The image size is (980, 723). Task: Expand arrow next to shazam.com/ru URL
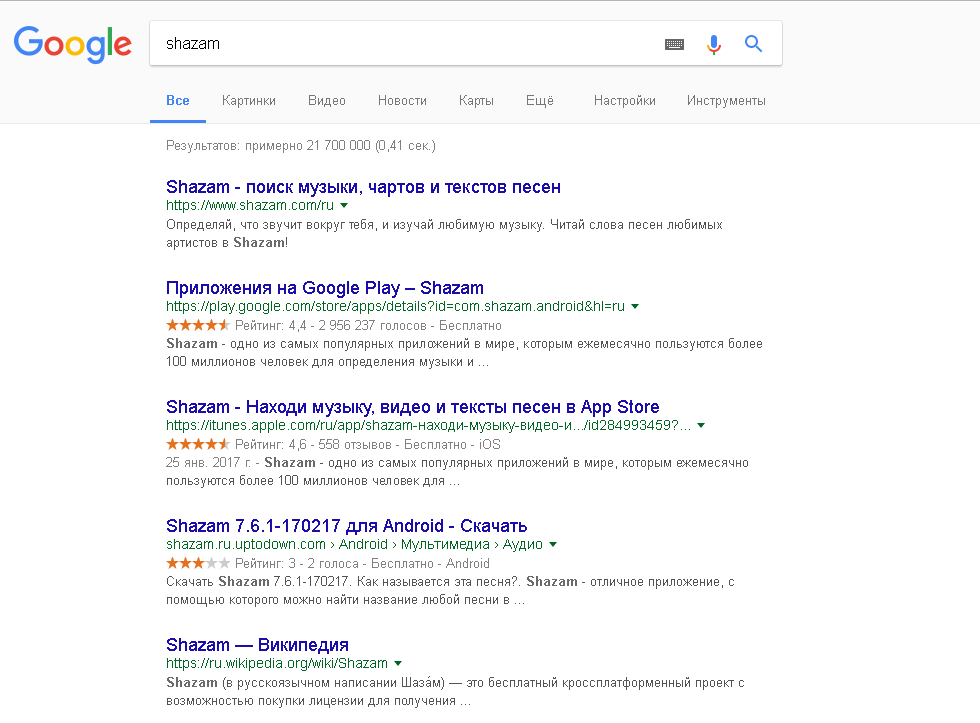tap(344, 206)
